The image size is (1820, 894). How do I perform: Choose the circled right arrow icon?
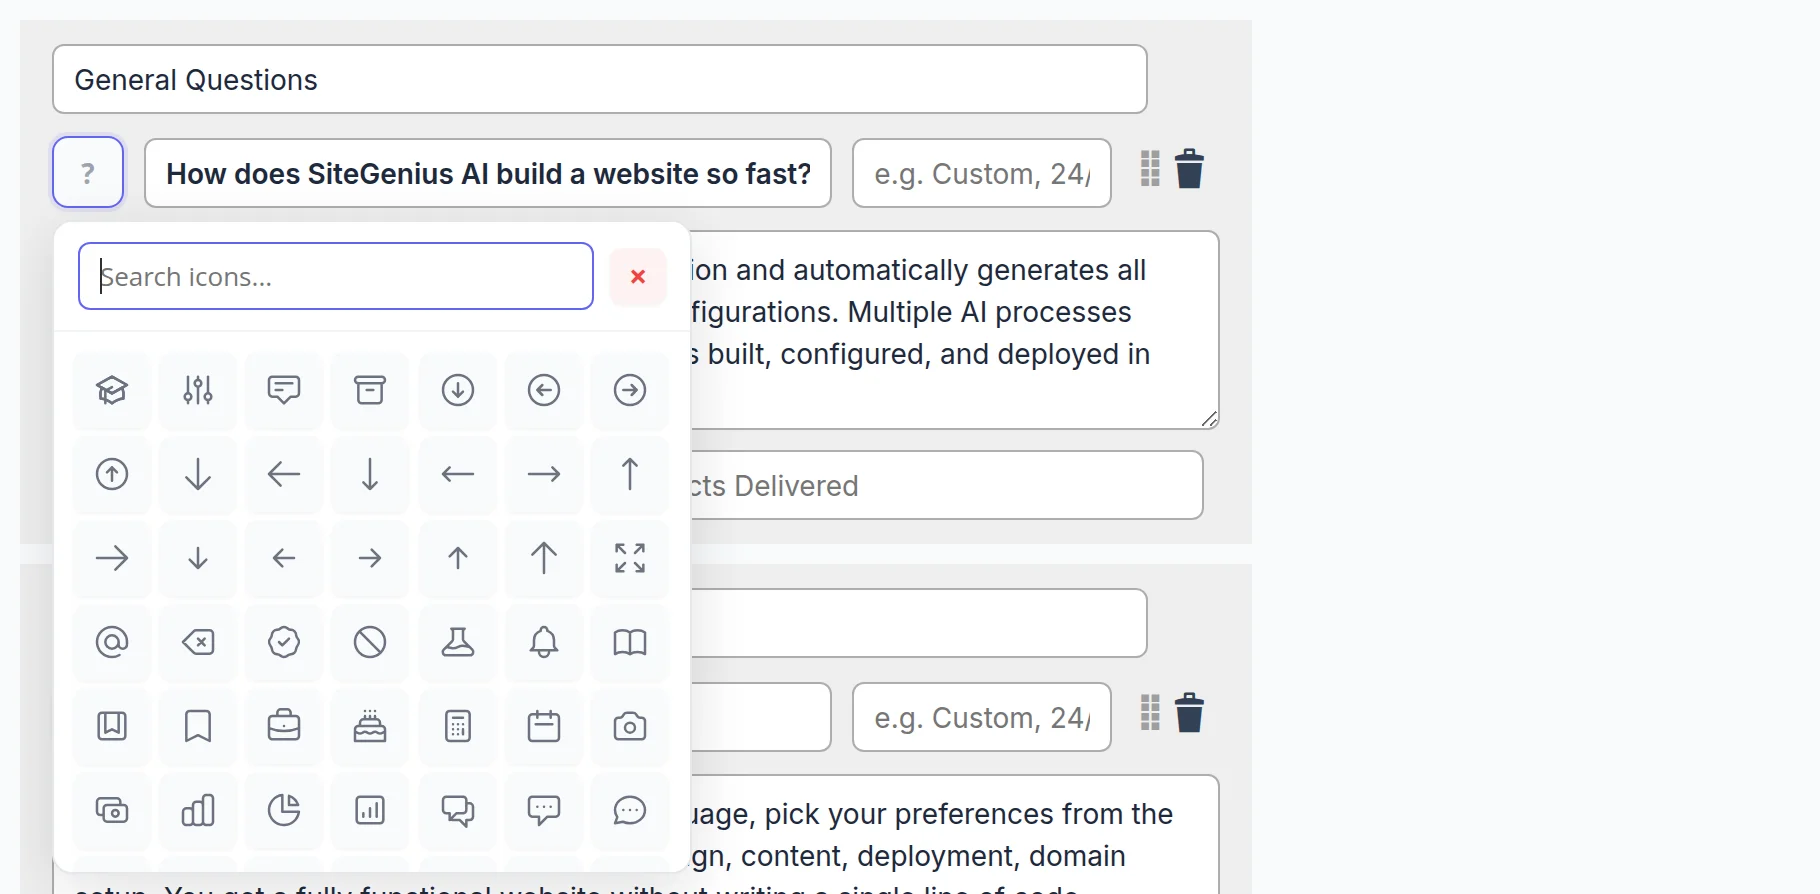click(630, 390)
